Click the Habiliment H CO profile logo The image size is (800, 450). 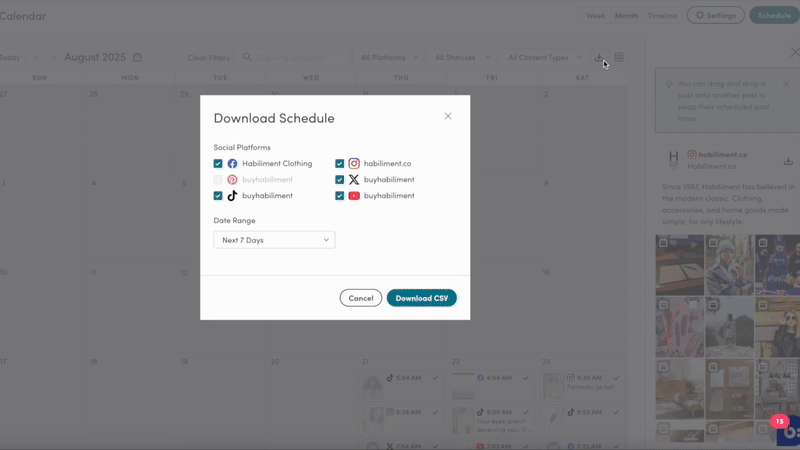pos(673,159)
